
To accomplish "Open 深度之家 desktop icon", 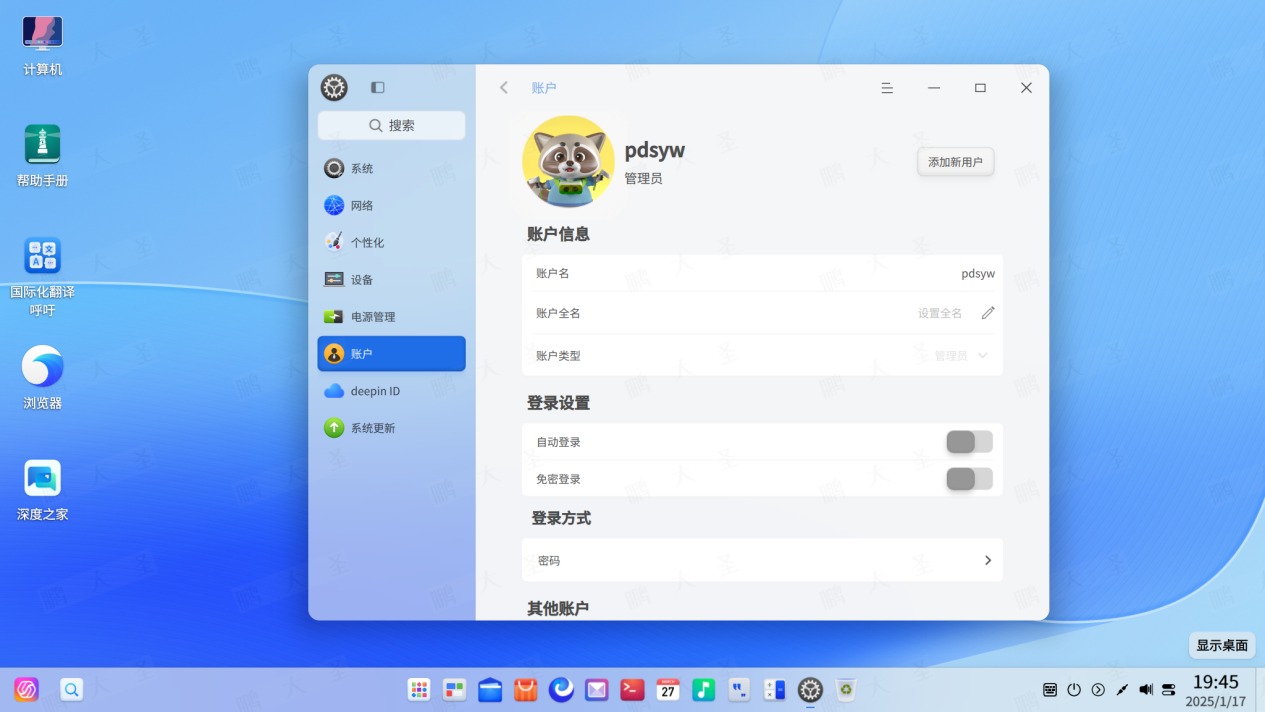I will pos(42,491).
